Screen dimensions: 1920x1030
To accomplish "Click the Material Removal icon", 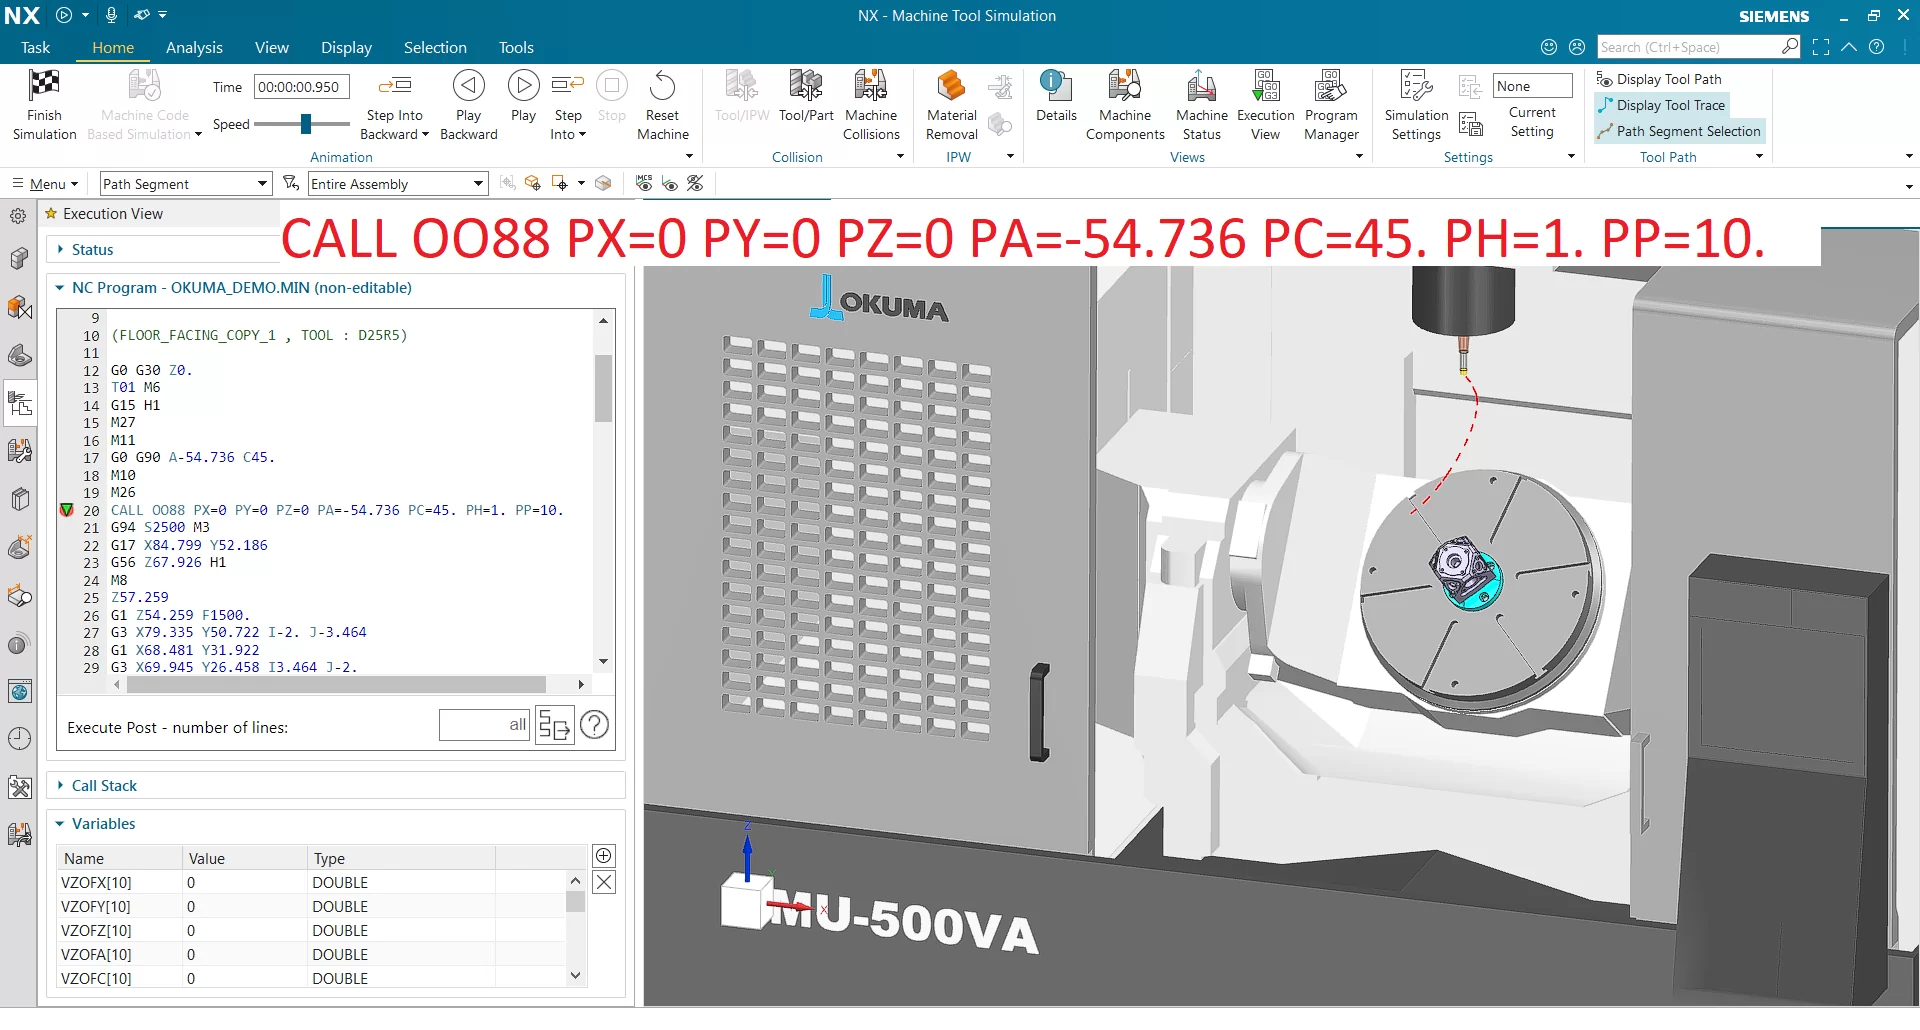I will 951,86.
